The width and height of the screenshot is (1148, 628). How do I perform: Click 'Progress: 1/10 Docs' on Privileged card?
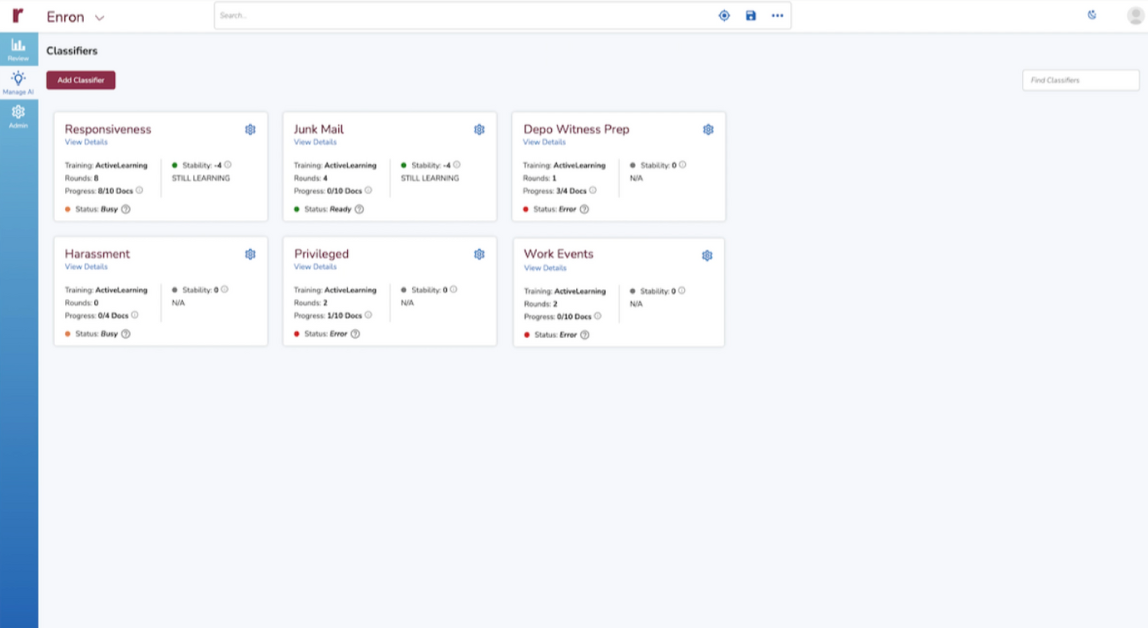click(327, 315)
